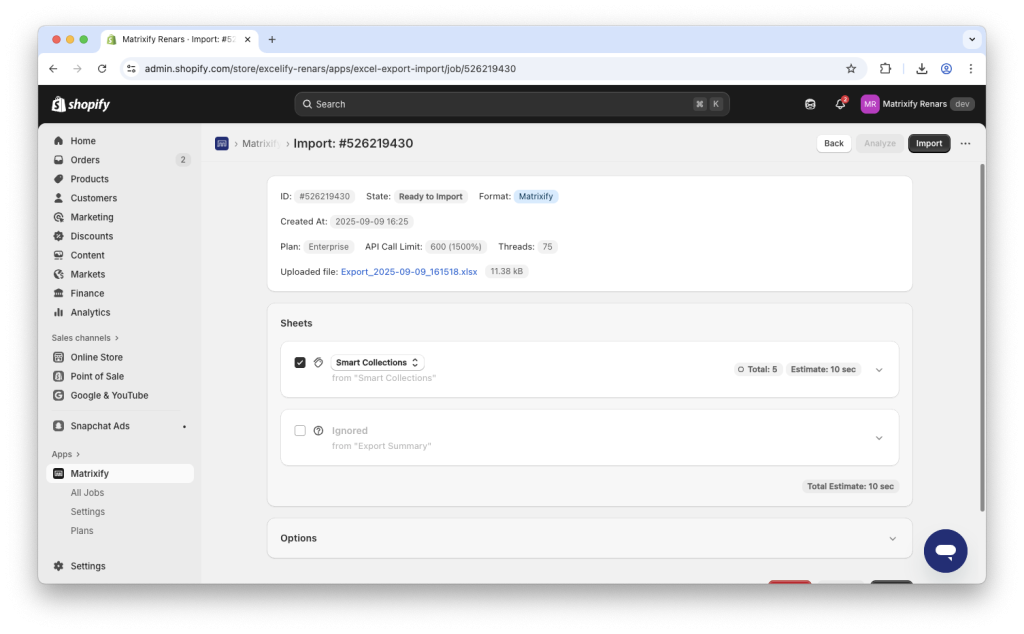Open the Smart Collections type selector

377,362
